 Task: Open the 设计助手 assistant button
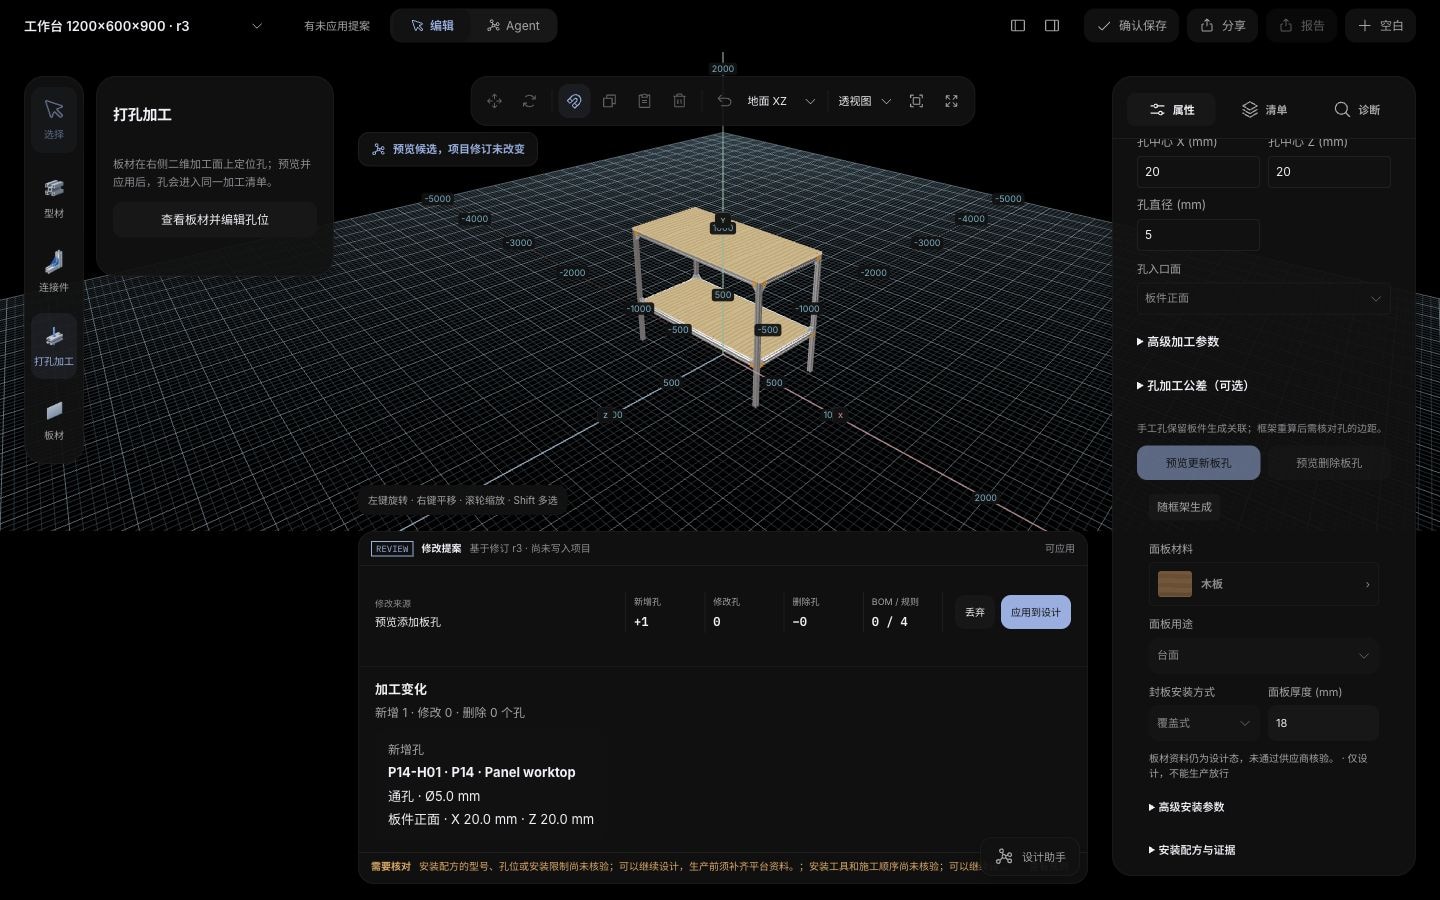pos(1030,857)
